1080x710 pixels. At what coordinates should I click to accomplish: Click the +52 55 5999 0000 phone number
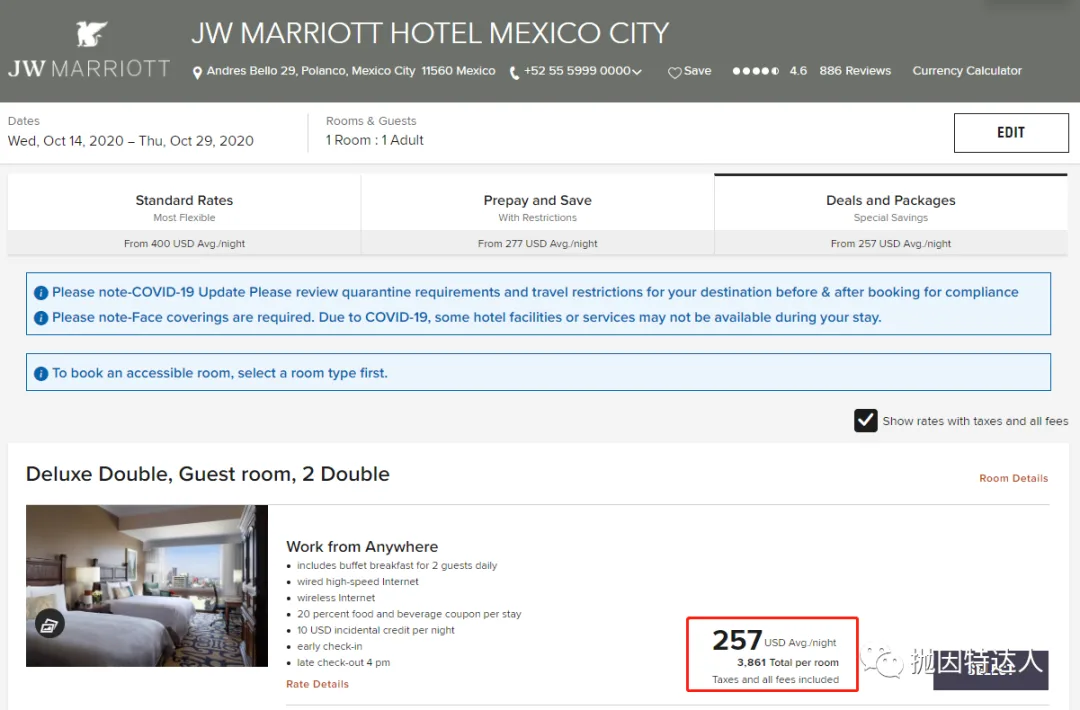coord(577,71)
